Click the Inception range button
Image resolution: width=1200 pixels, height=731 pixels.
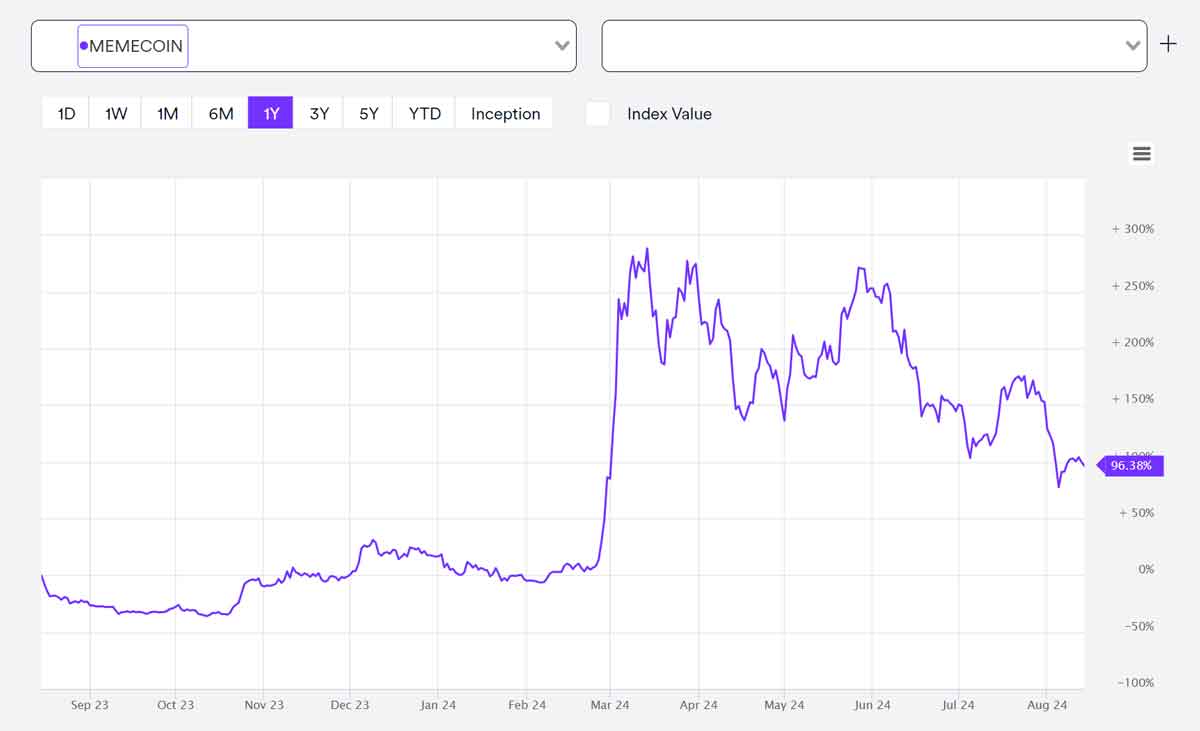point(505,114)
